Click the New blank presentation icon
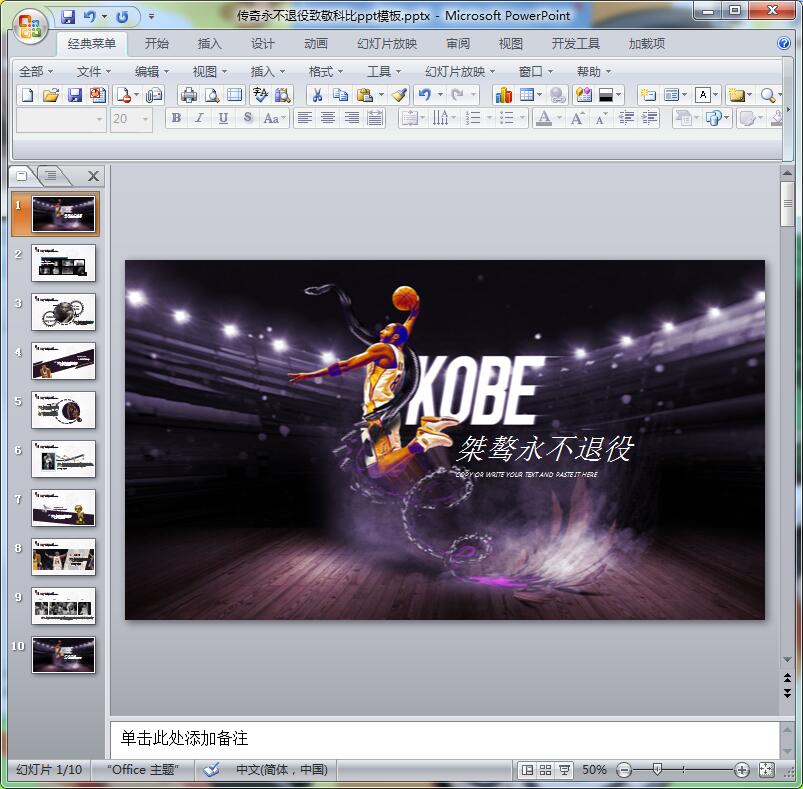 pyautogui.click(x=28, y=95)
